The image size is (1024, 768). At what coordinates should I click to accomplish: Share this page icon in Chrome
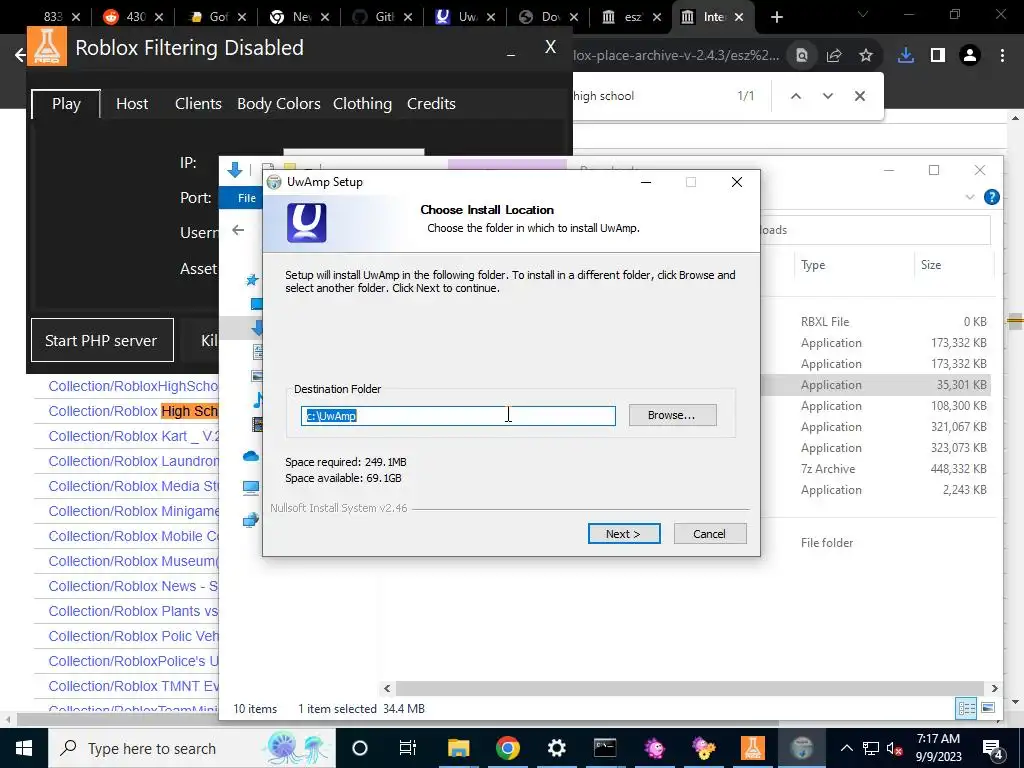834,56
